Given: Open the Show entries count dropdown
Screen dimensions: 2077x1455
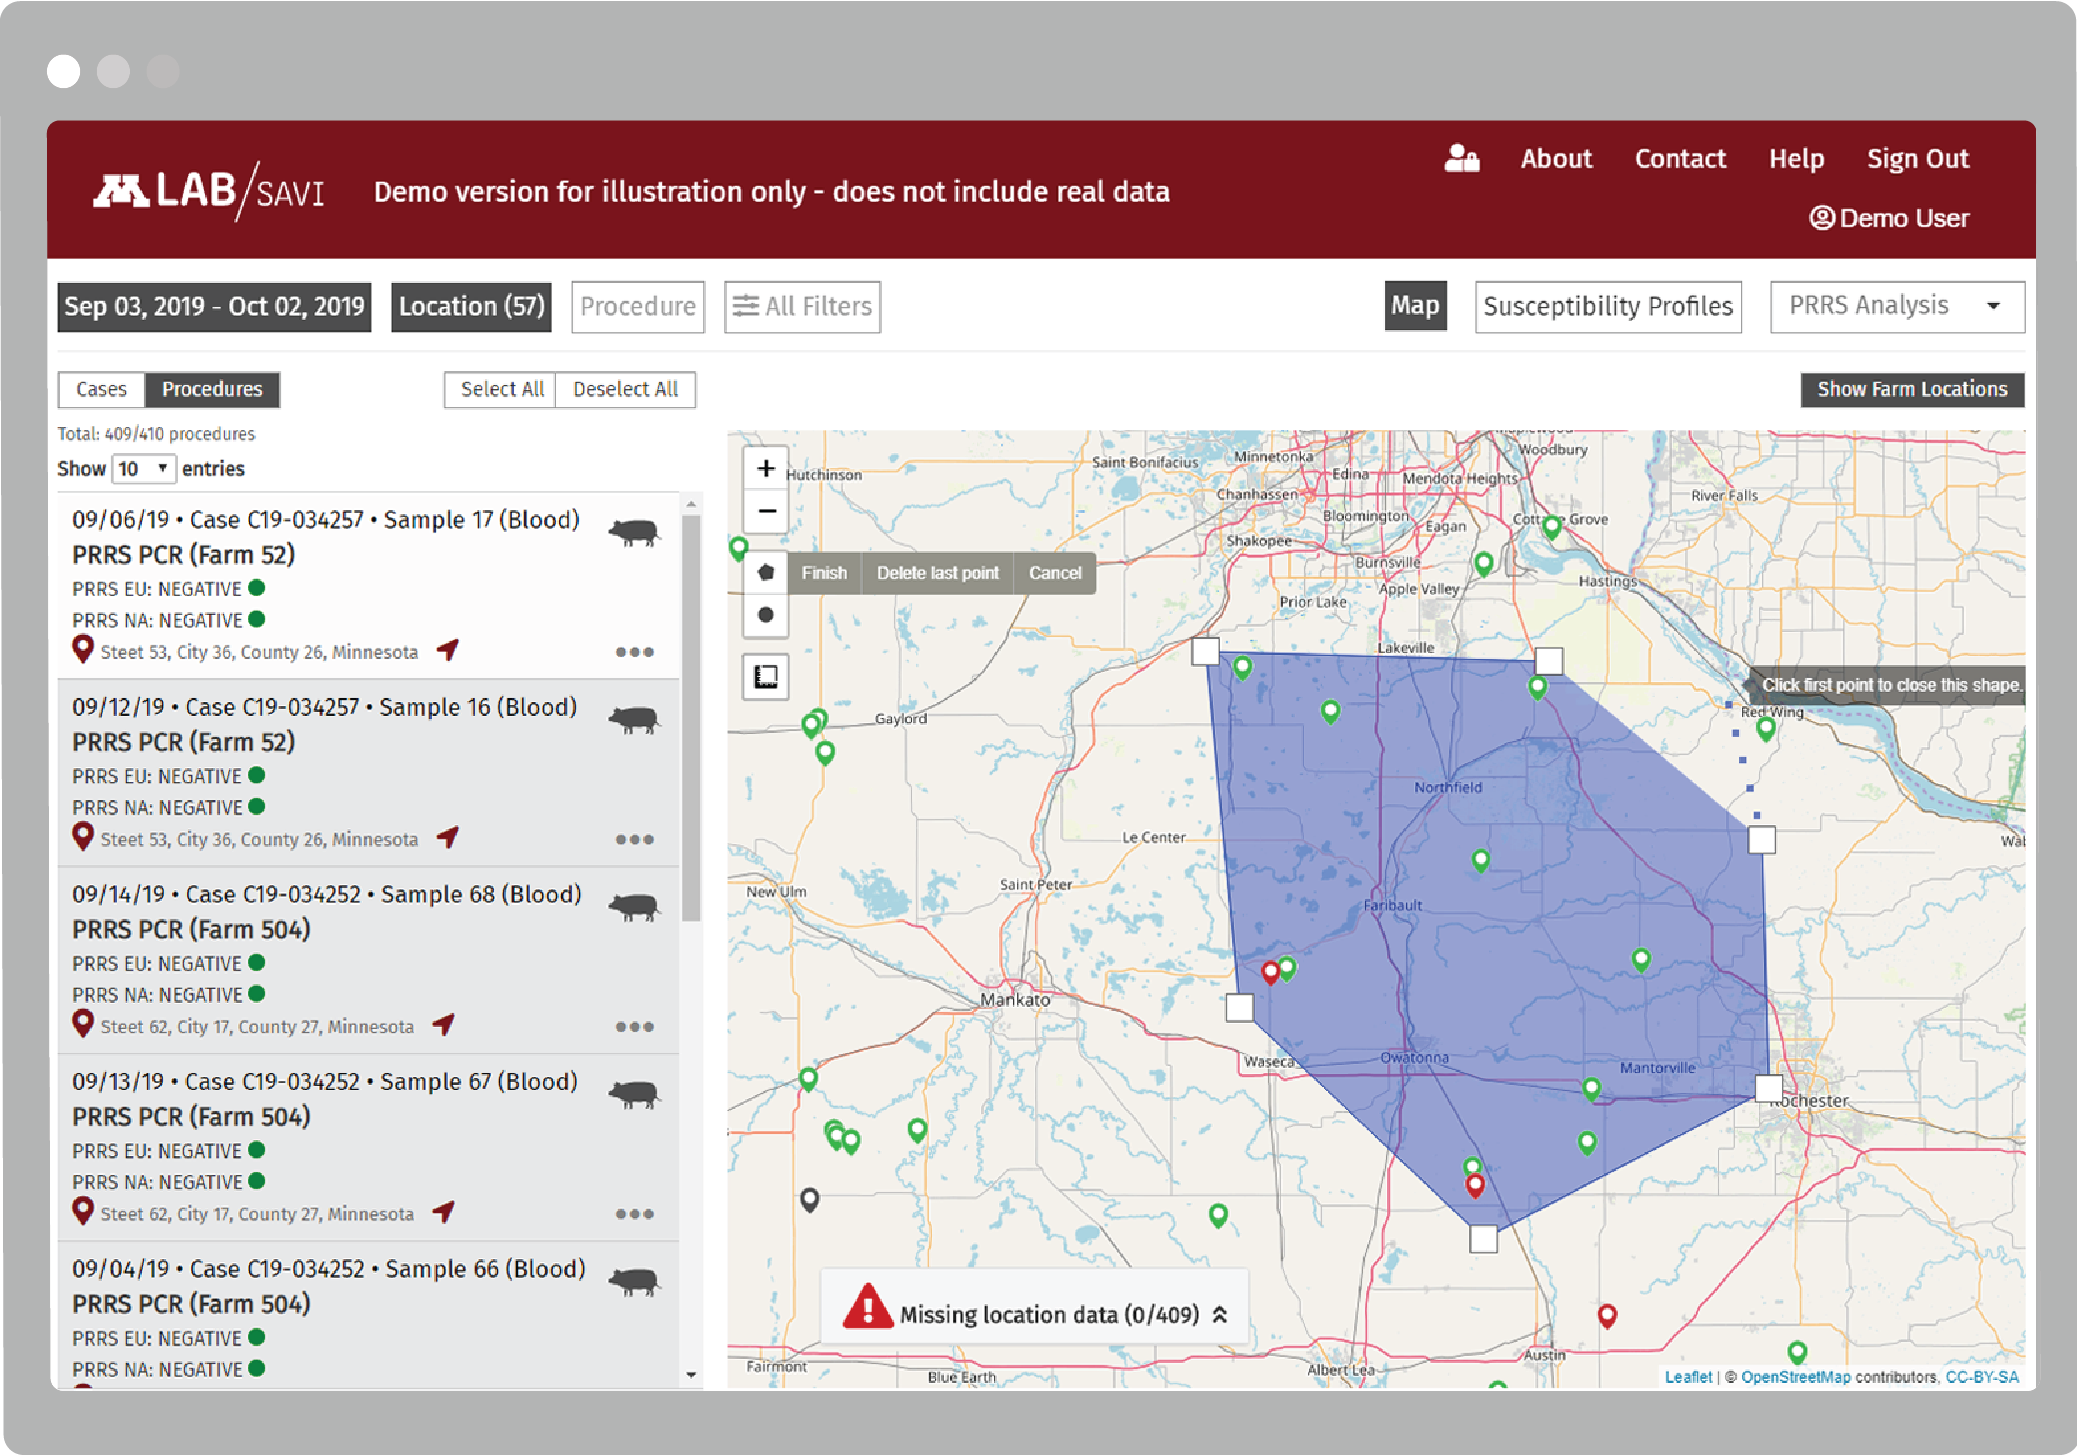Looking at the screenshot, I should pos(143,468).
